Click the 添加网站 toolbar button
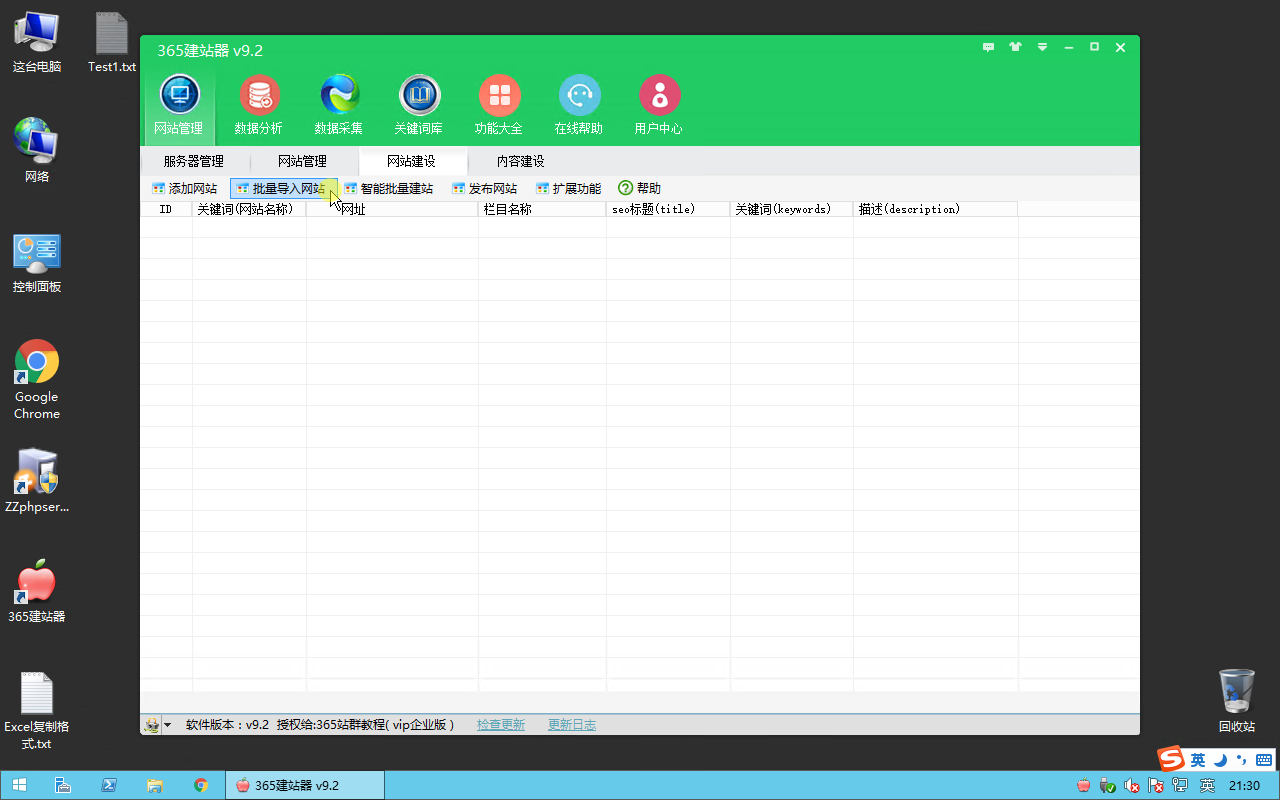 pos(184,188)
